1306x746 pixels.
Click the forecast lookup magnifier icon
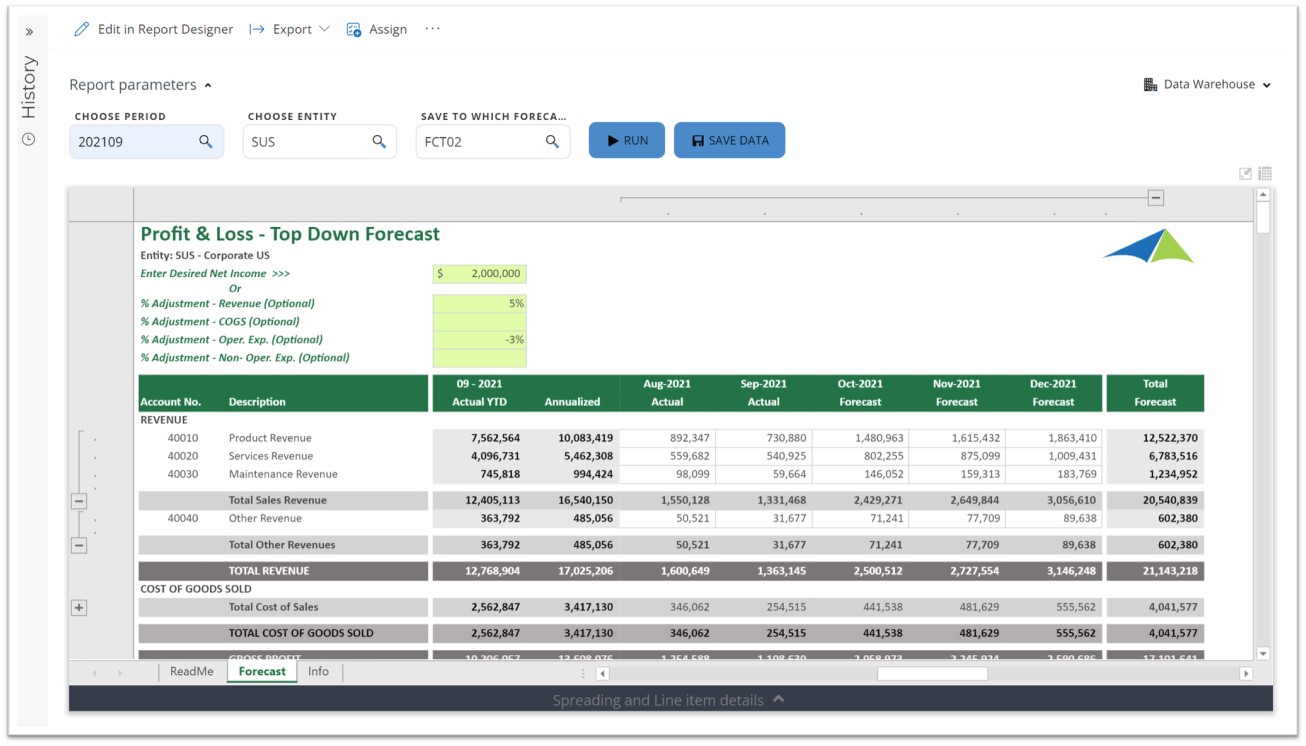[x=552, y=142]
